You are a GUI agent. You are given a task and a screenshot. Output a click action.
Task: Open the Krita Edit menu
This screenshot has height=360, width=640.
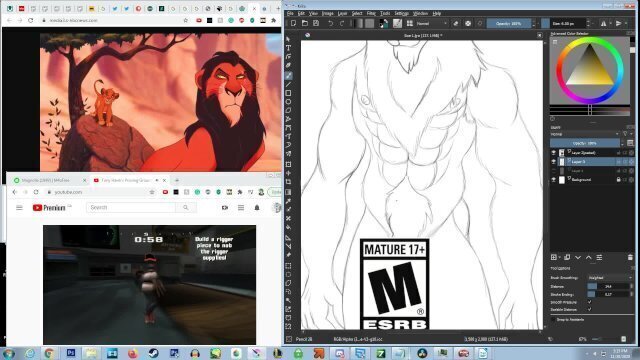301,13
